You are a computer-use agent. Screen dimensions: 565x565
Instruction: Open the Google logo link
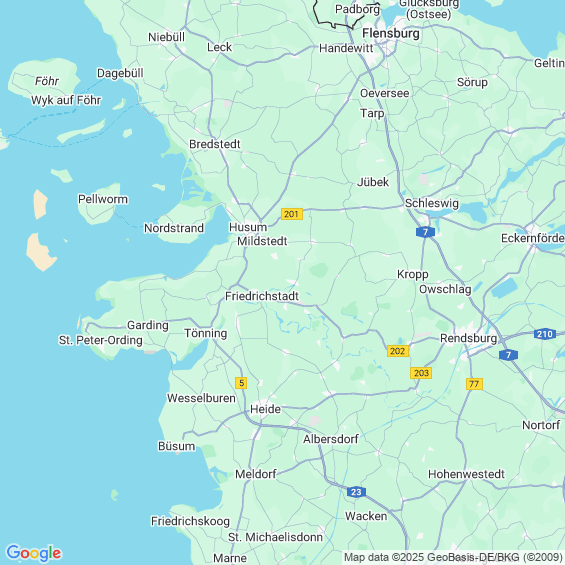pyautogui.click(x=34, y=553)
